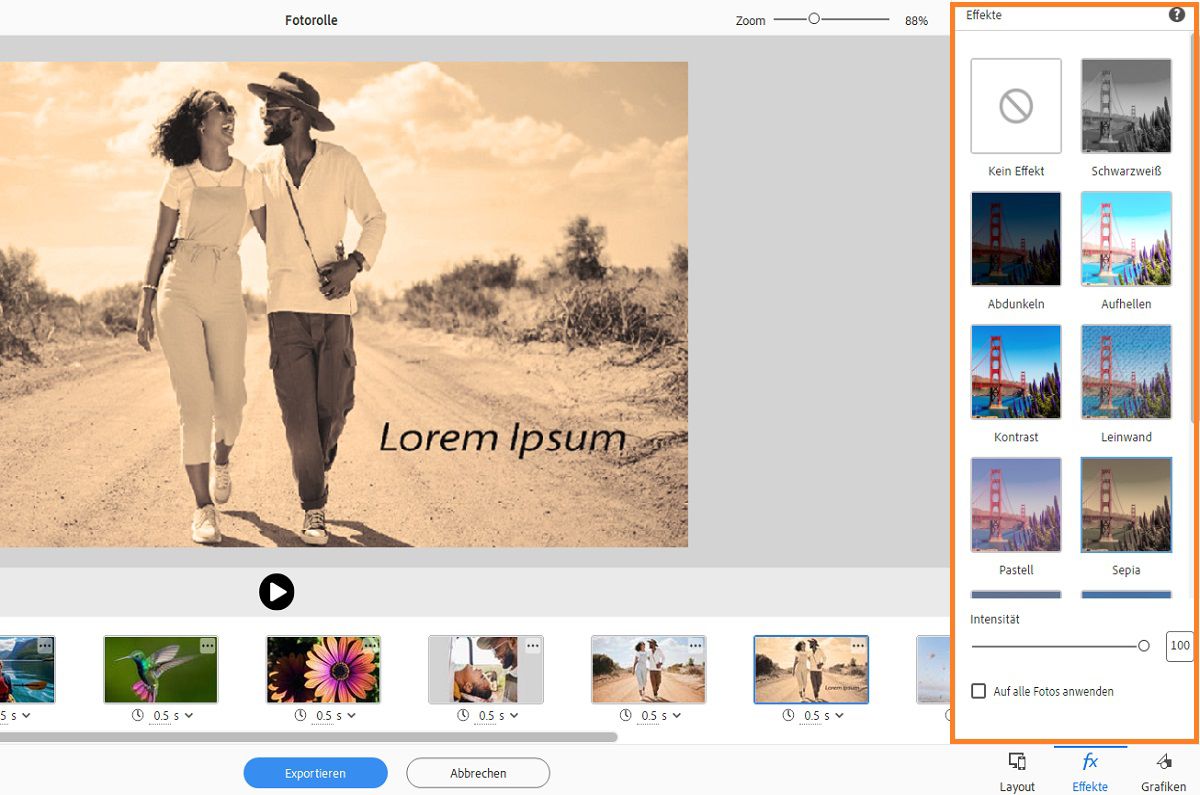Expand the duration dropdown under the unfiltered couple photo
This screenshot has height=795, width=1200.
[677, 716]
